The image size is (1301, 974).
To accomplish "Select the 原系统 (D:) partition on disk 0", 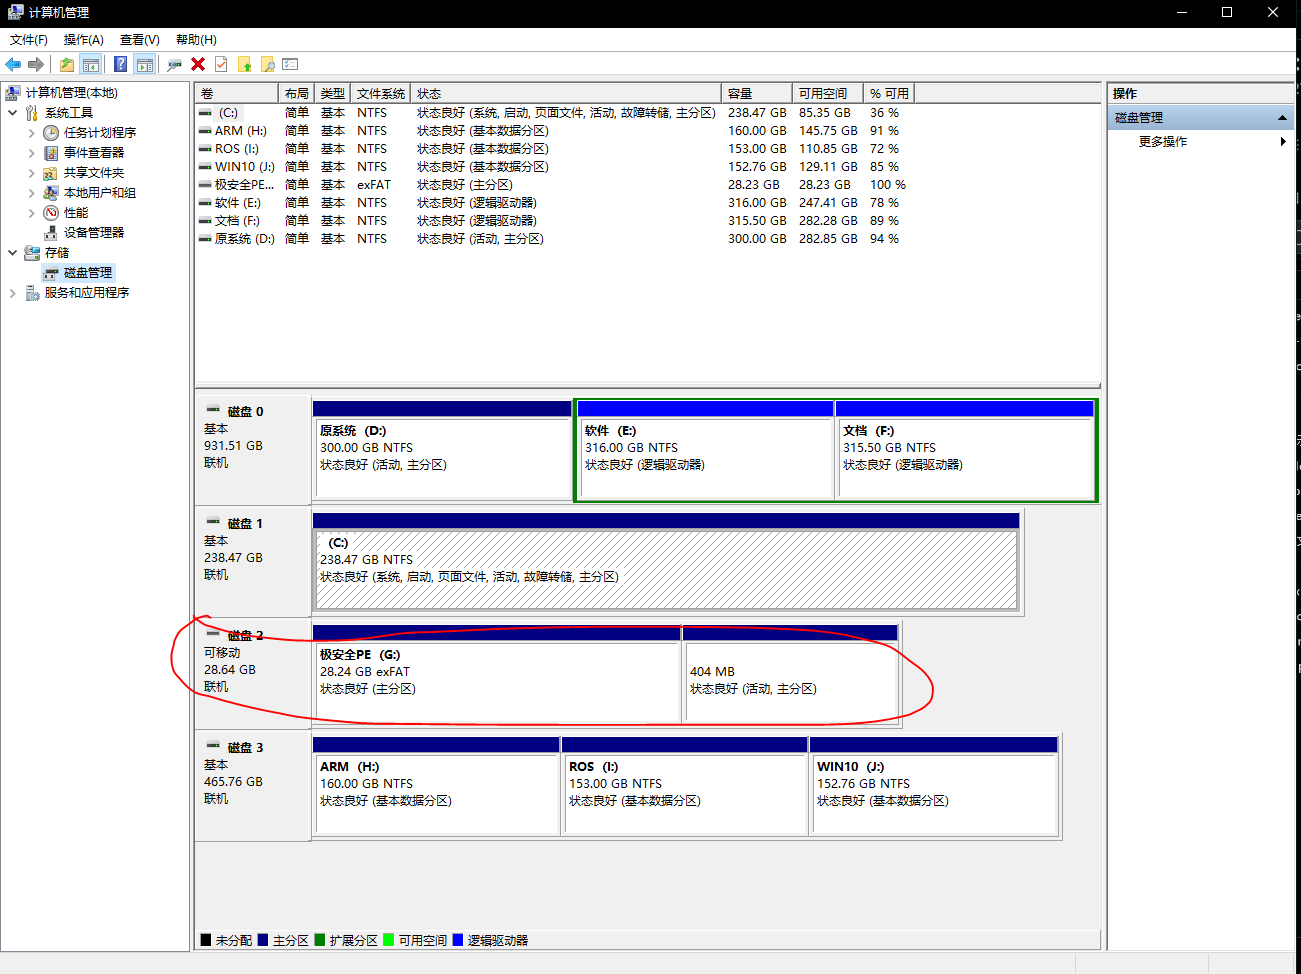I will [442, 450].
